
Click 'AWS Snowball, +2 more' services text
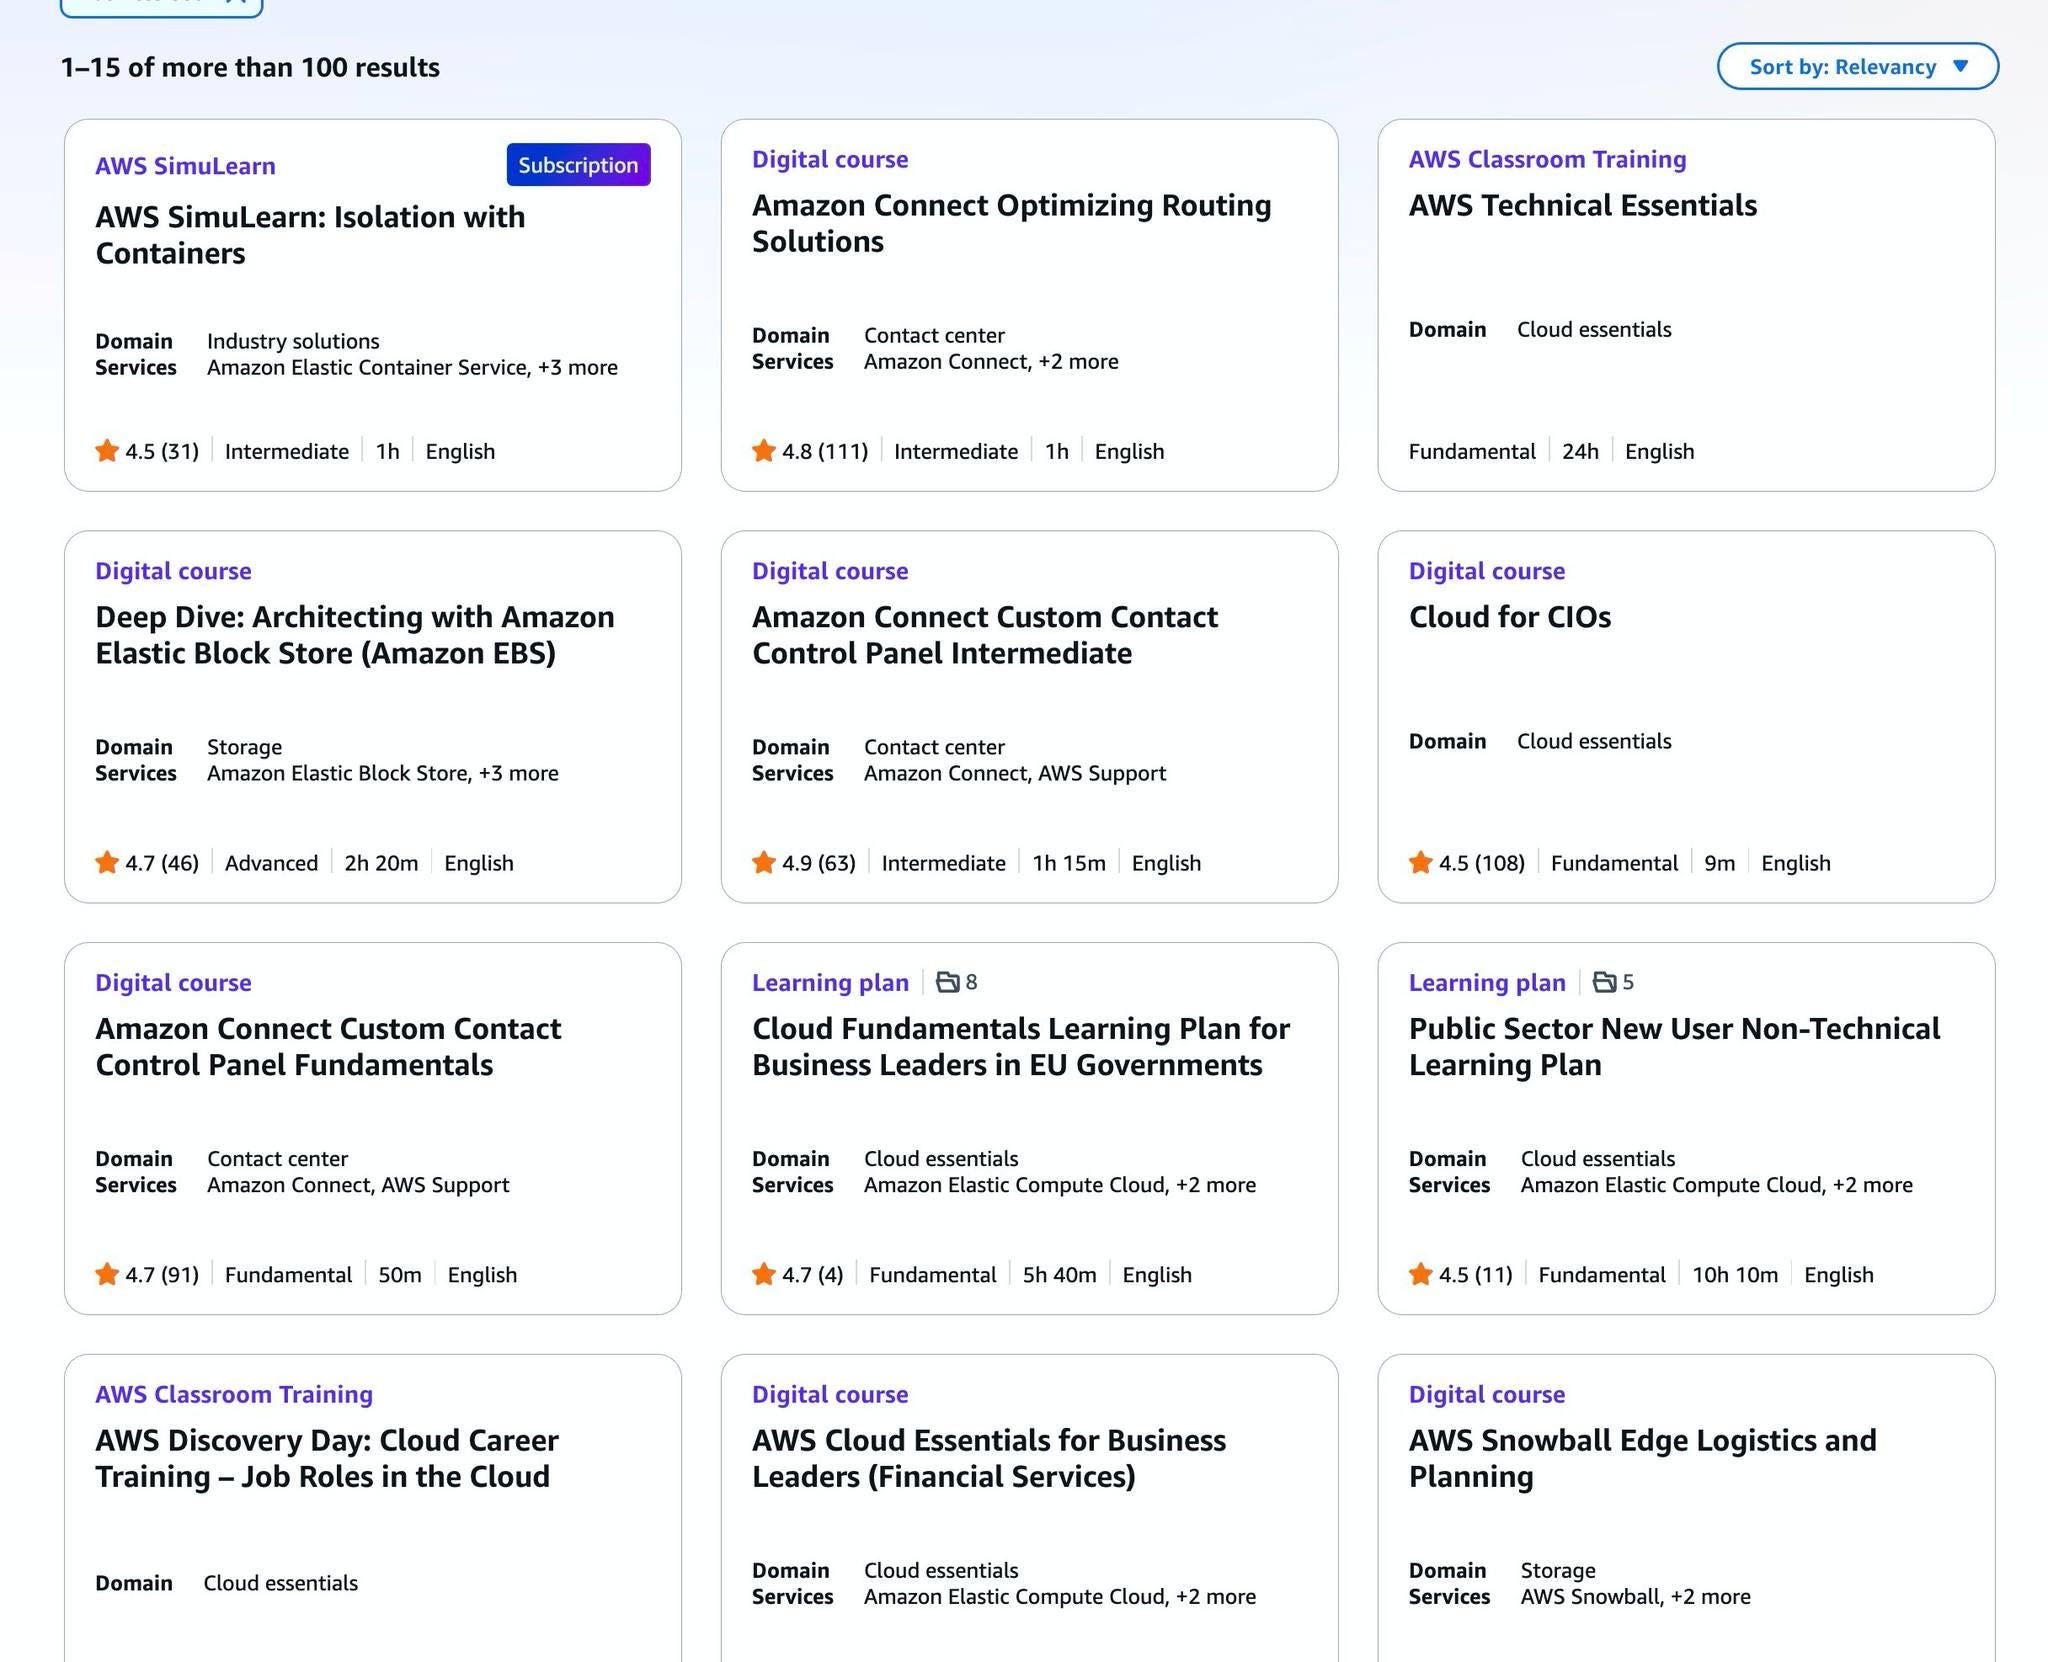click(x=1635, y=1597)
